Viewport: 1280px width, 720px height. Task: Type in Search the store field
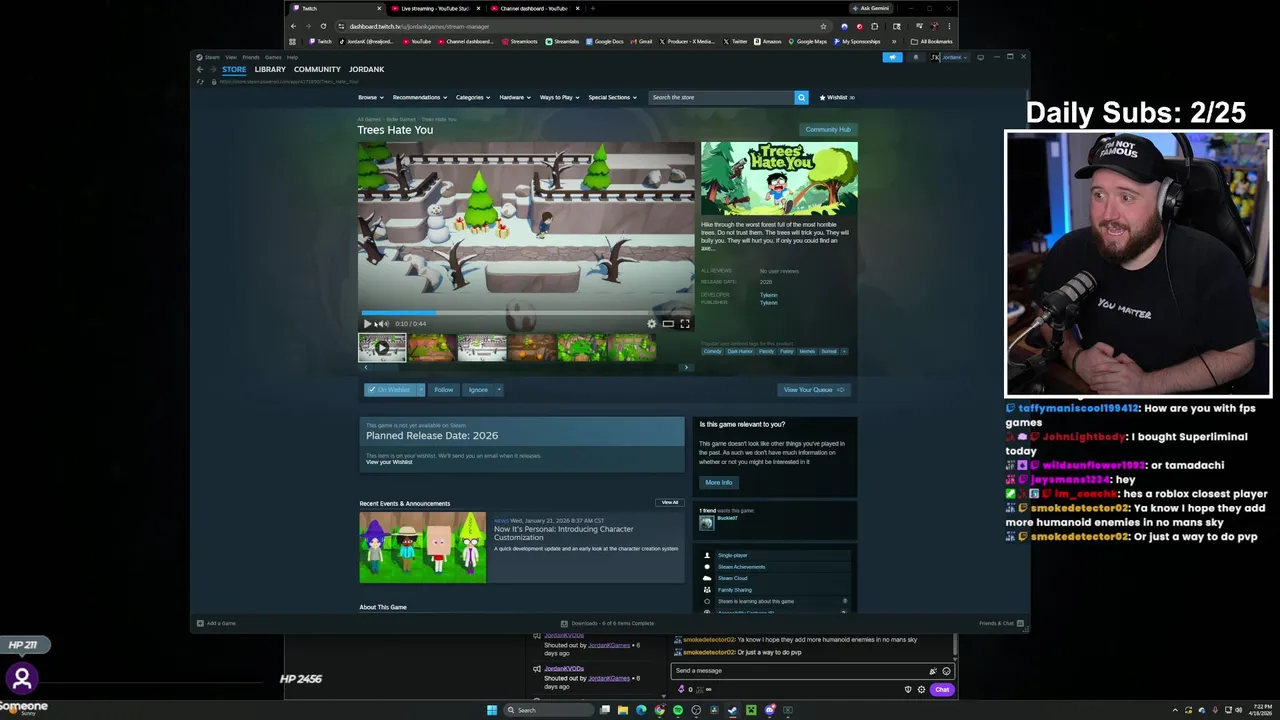coord(721,97)
